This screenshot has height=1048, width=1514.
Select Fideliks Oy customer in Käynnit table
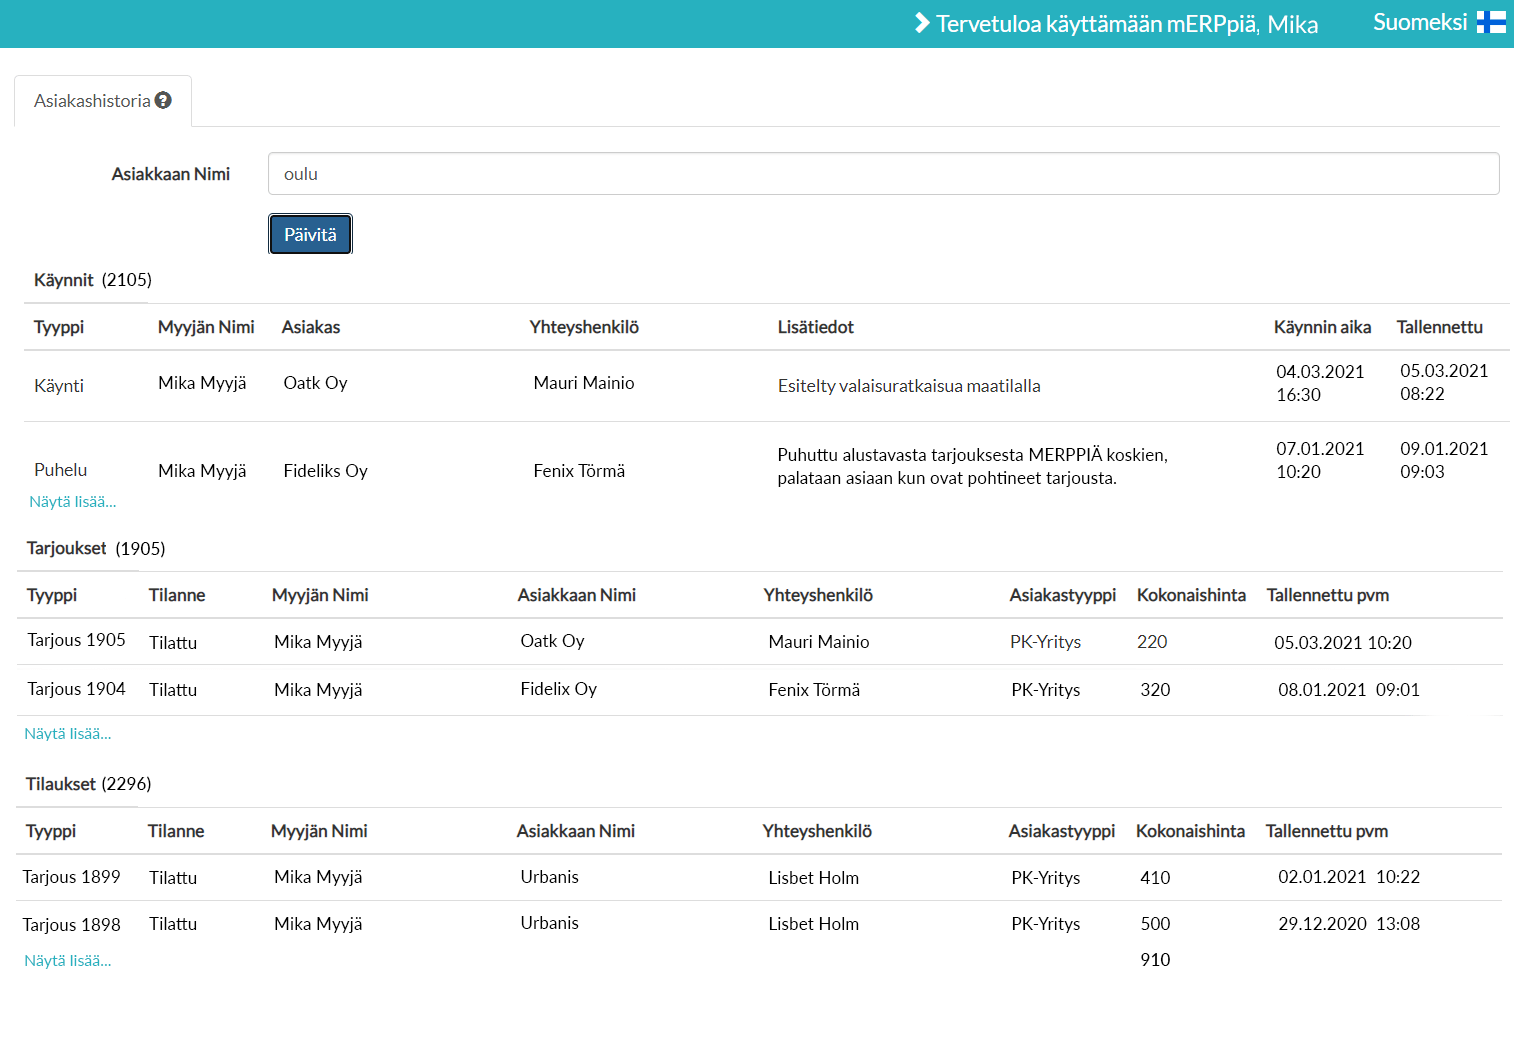pyautogui.click(x=326, y=471)
